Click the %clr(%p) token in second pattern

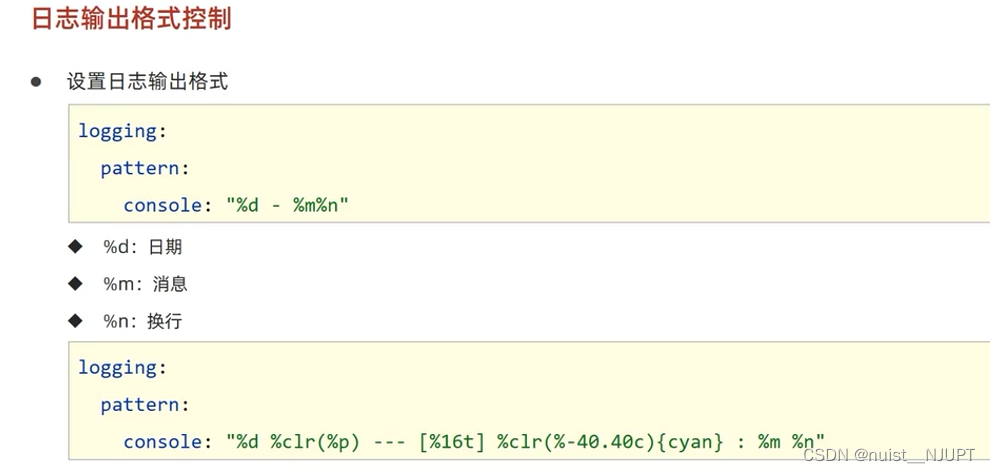coord(316,441)
